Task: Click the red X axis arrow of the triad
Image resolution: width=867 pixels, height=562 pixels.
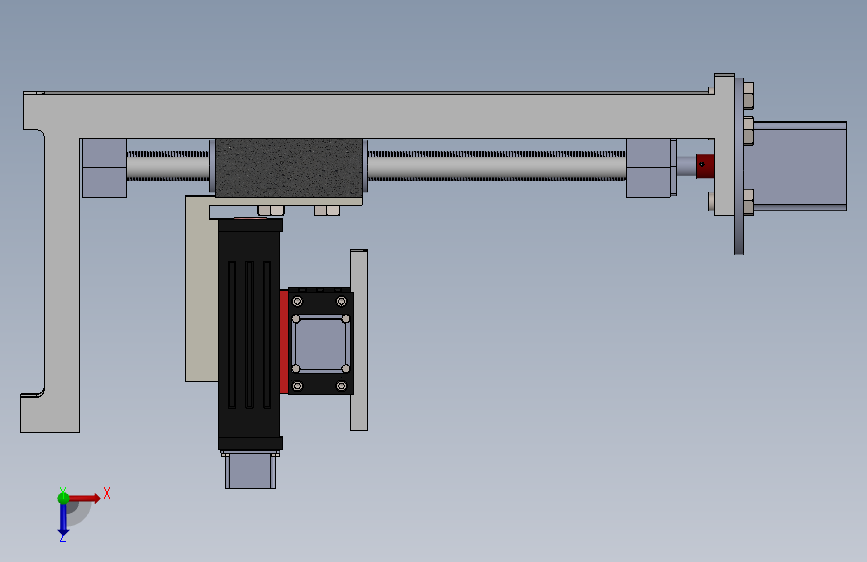Action: click(x=84, y=498)
